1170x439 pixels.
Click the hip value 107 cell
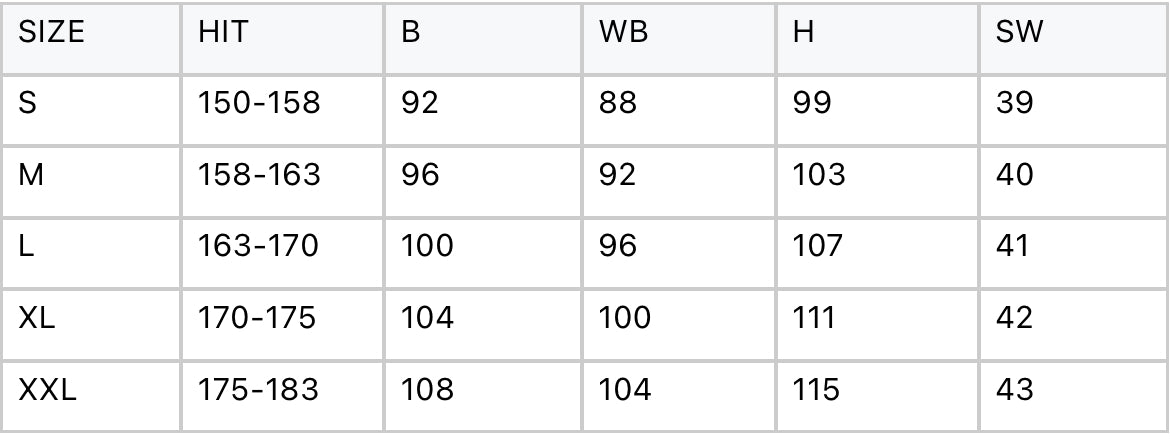pos(817,246)
